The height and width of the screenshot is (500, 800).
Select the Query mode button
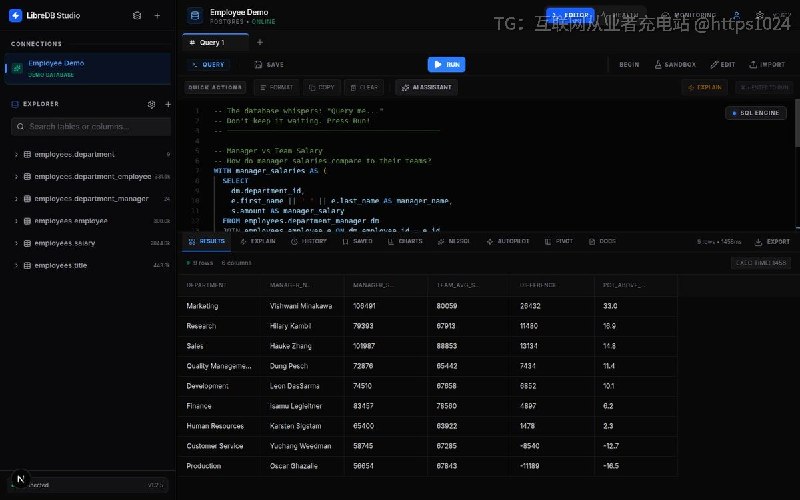coord(208,65)
